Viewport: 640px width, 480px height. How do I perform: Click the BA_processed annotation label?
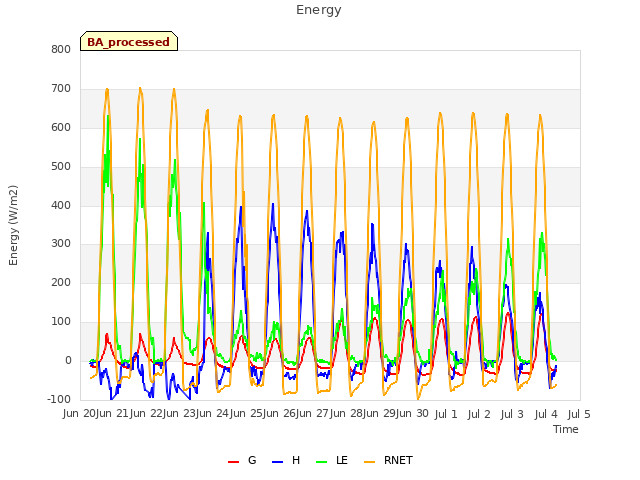129,41
